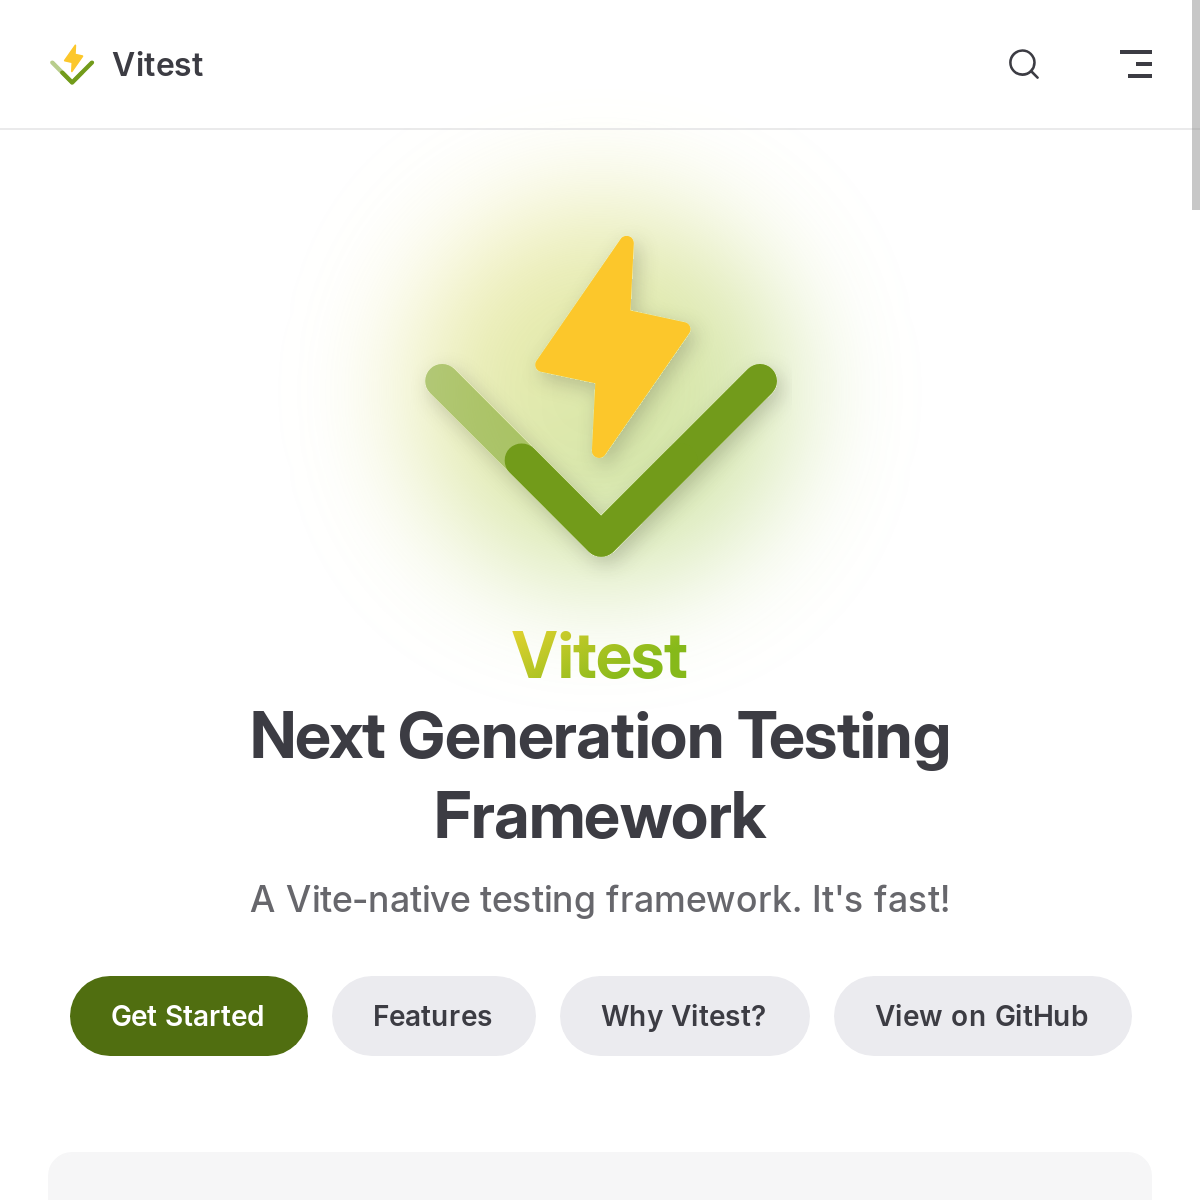Follow the View on GitHub link
Image resolution: width=1200 pixels, height=1200 pixels.
[982, 1016]
